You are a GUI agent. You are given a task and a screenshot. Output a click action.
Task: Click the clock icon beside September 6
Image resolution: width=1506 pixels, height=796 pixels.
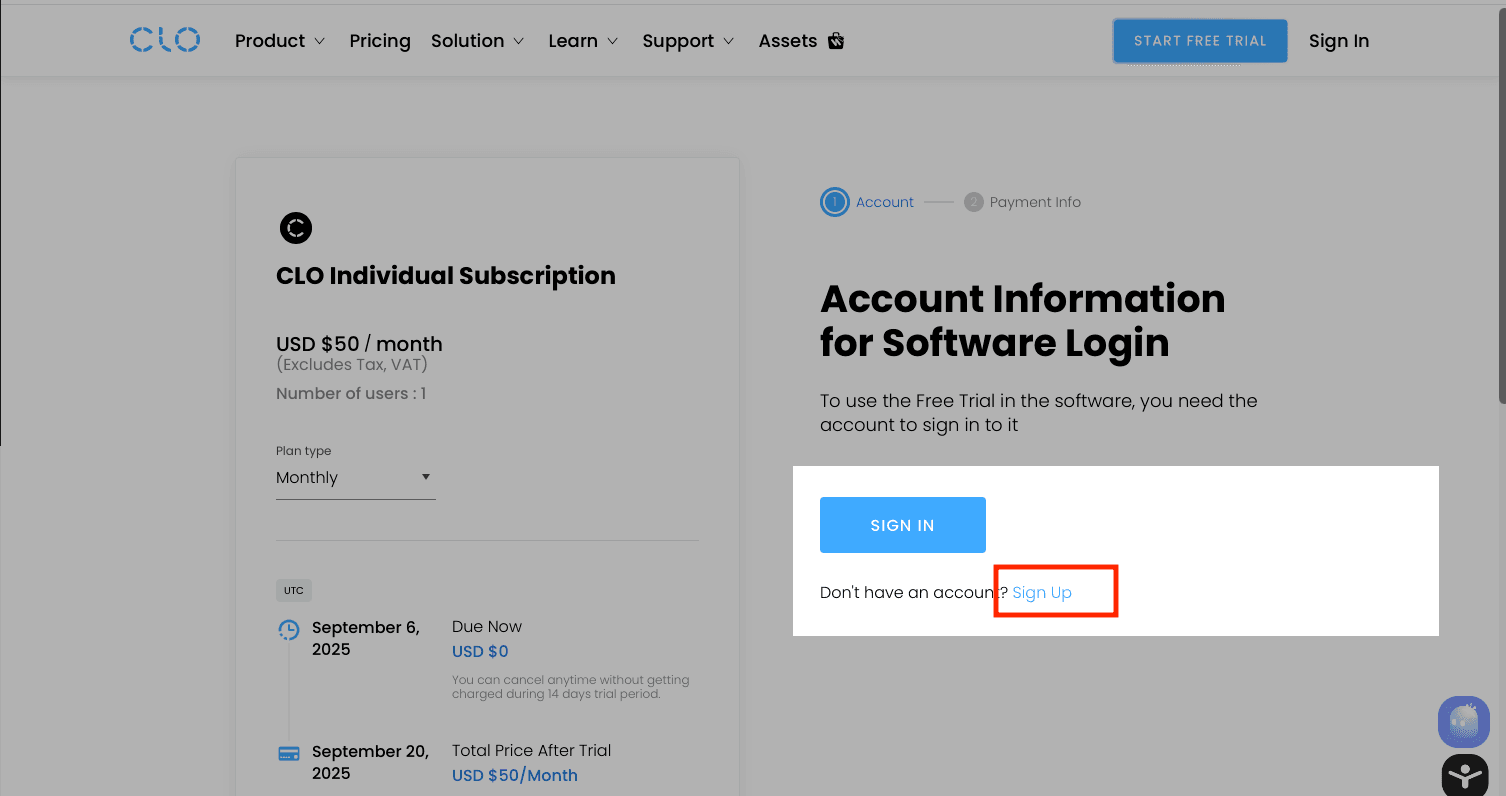(x=289, y=630)
